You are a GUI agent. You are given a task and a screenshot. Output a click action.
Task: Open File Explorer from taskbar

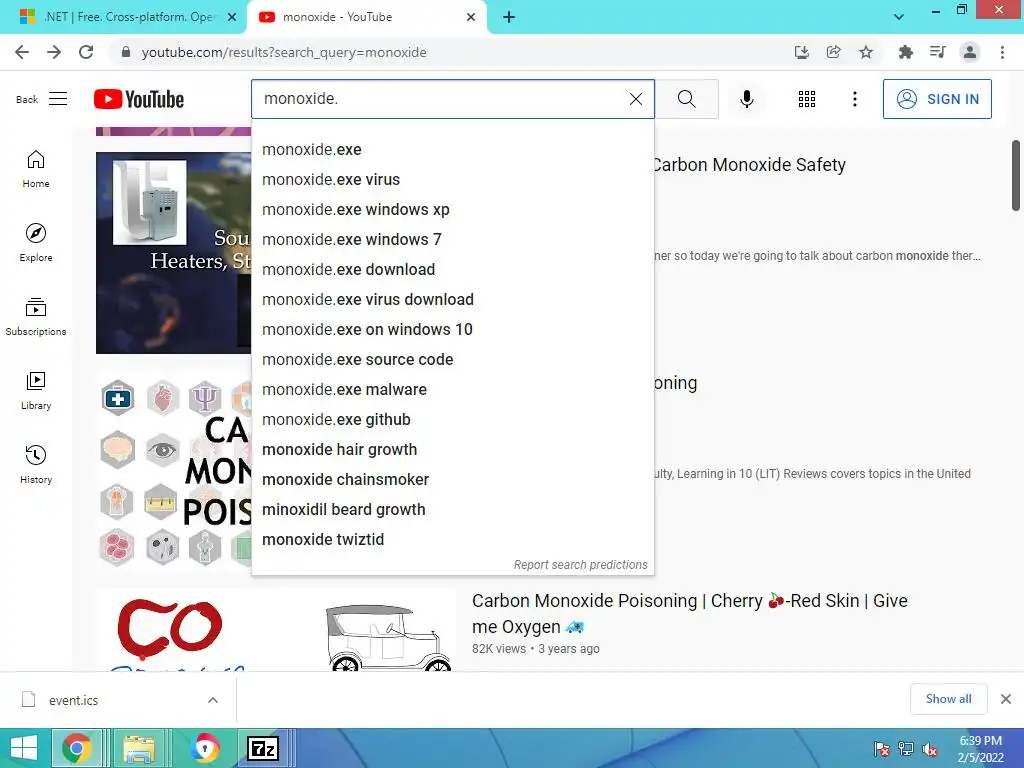(139, 748)
